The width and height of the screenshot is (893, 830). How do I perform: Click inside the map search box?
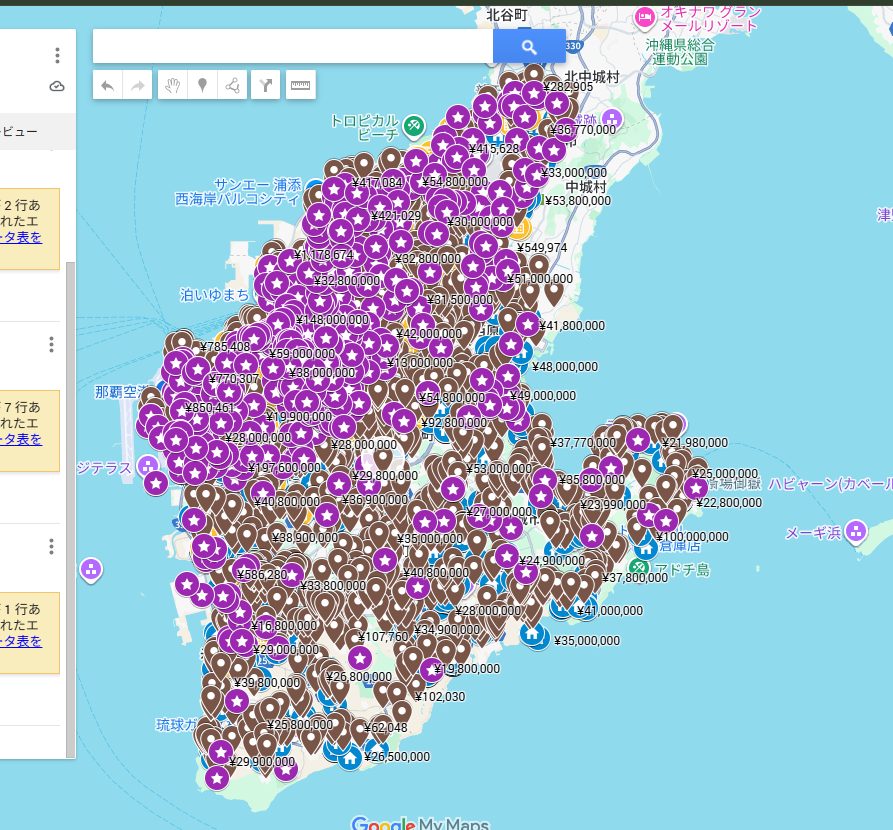pos(292,47)
